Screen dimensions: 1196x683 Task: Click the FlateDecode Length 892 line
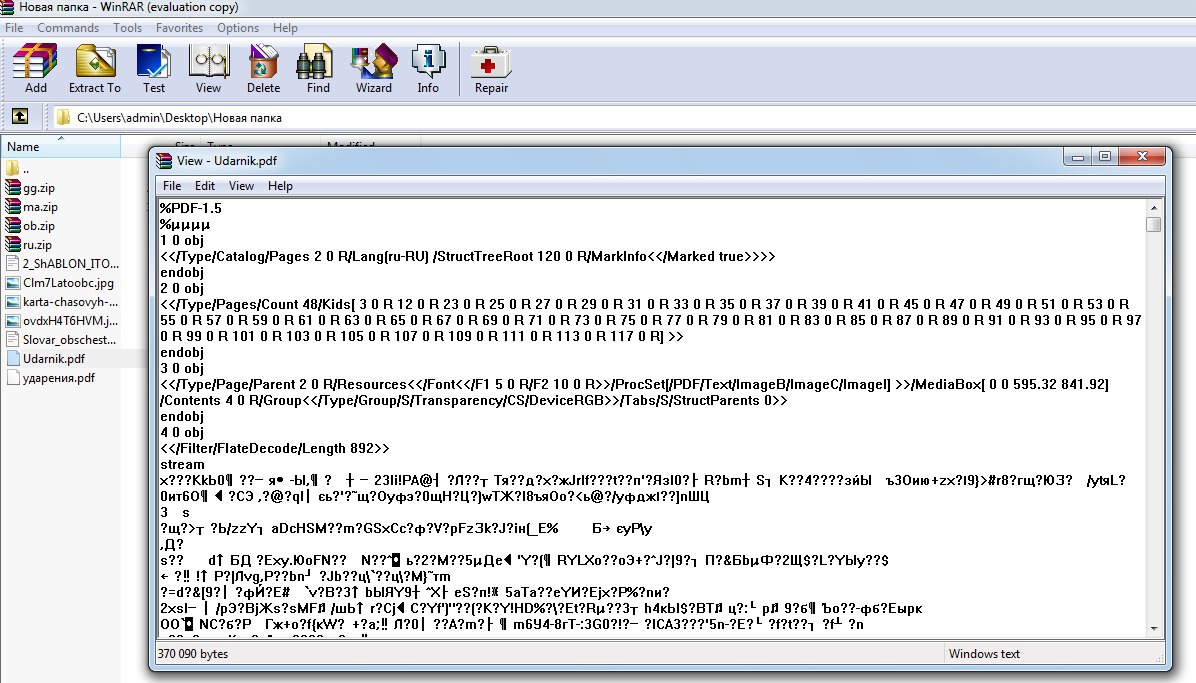[275, 449]
